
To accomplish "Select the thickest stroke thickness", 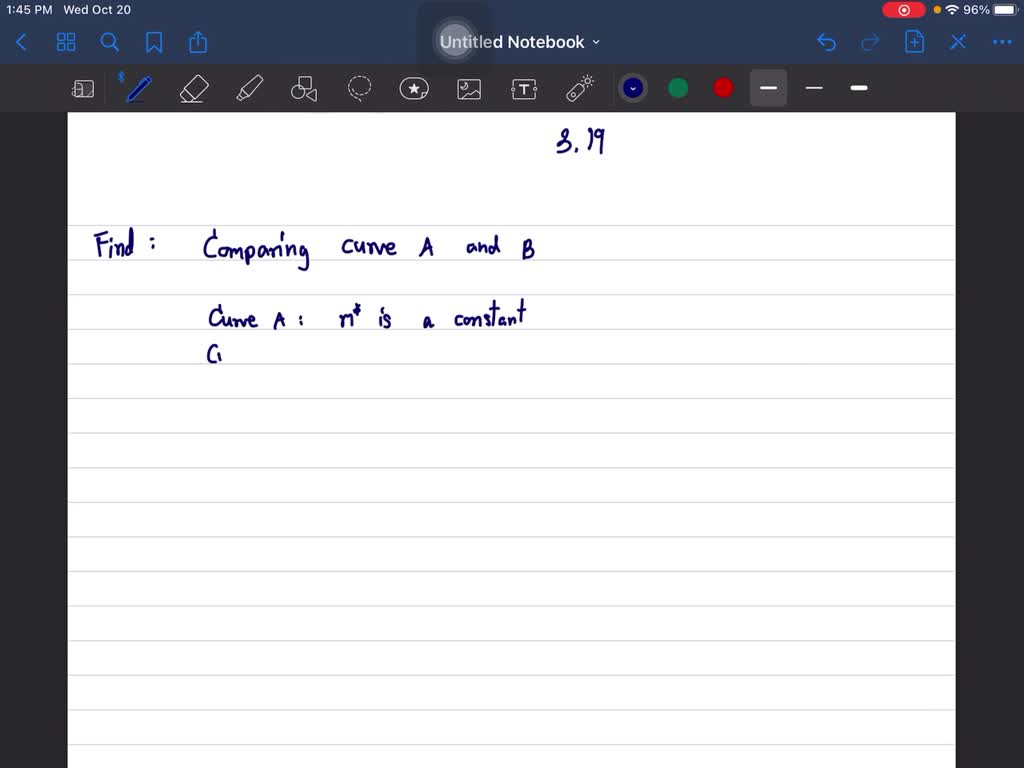I will 859,88.
